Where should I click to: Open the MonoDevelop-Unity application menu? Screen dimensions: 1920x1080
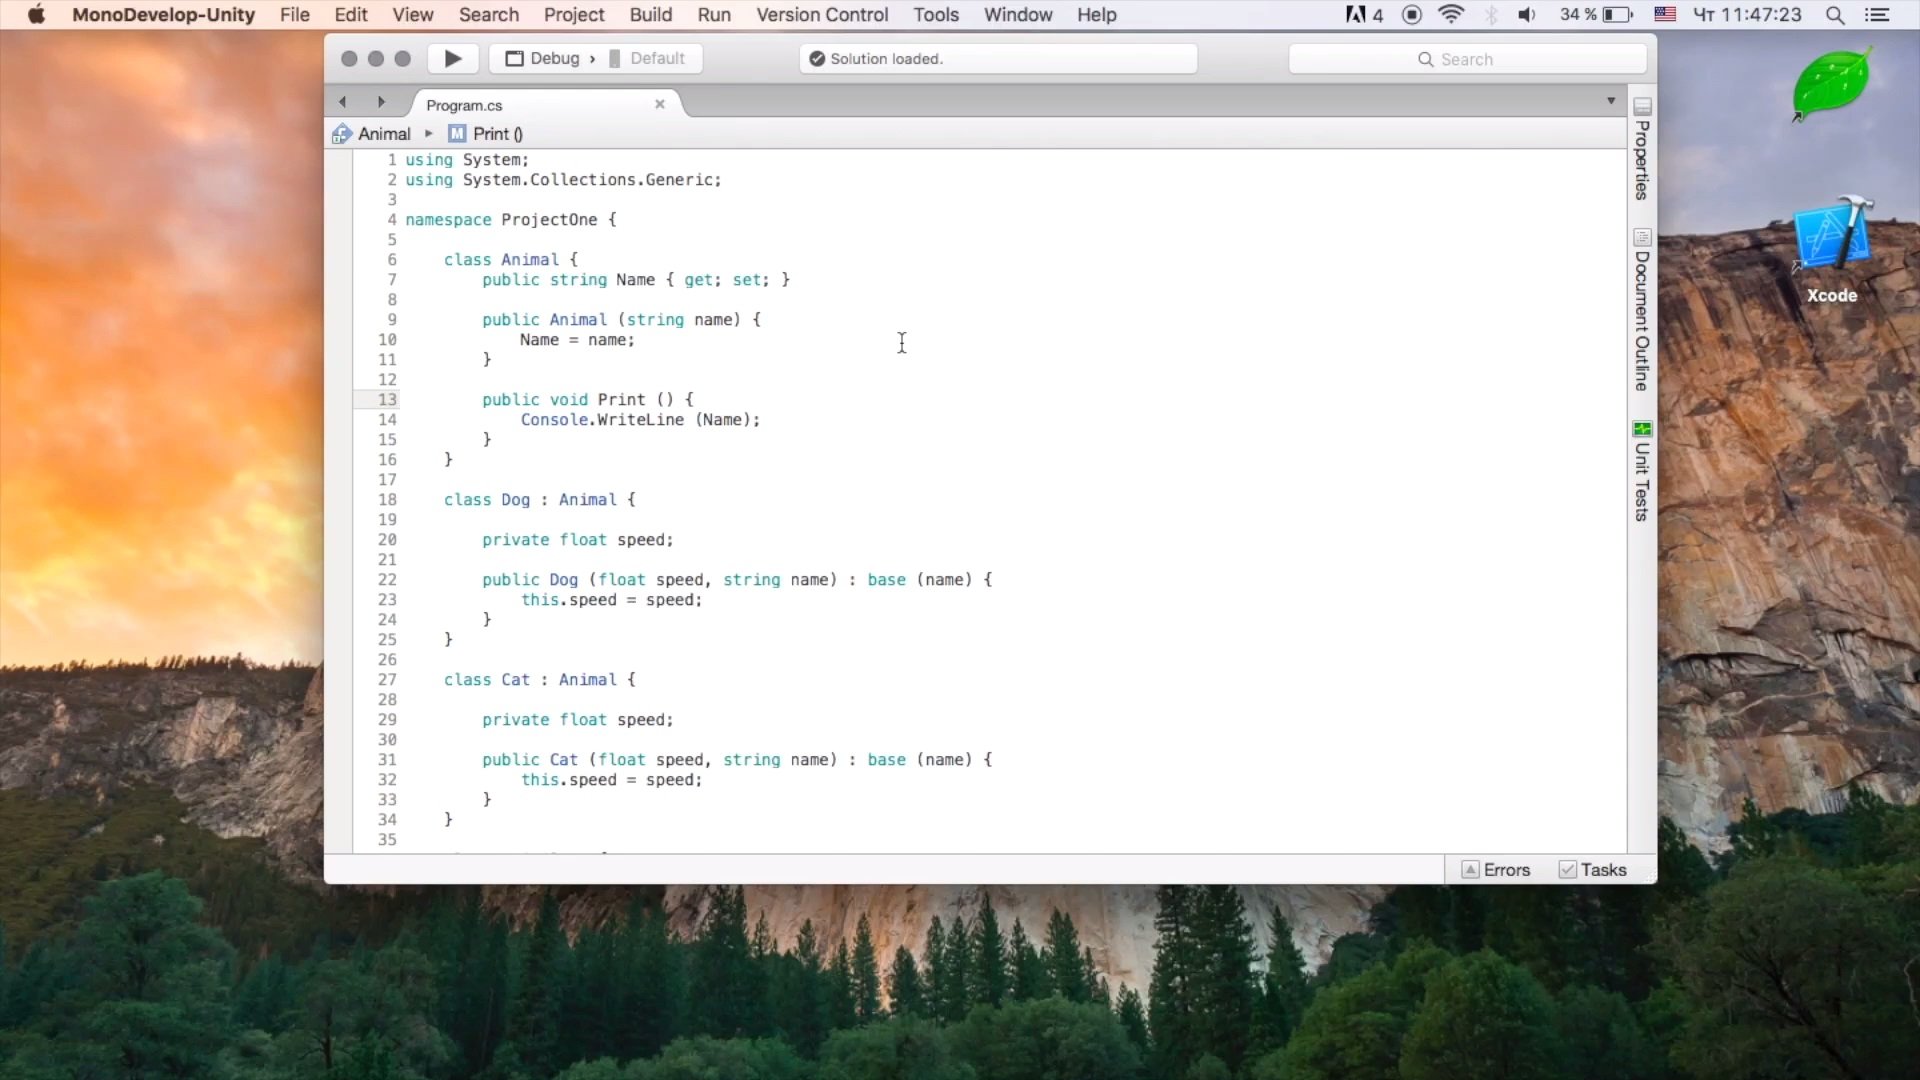163,15
